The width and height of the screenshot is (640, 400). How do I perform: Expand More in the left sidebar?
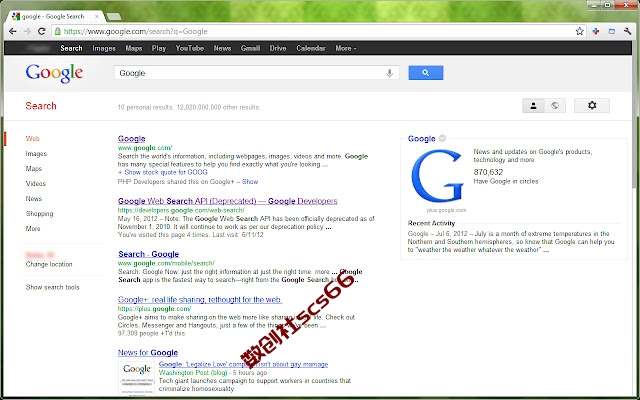pyautogui.click(x=33, y=229)
